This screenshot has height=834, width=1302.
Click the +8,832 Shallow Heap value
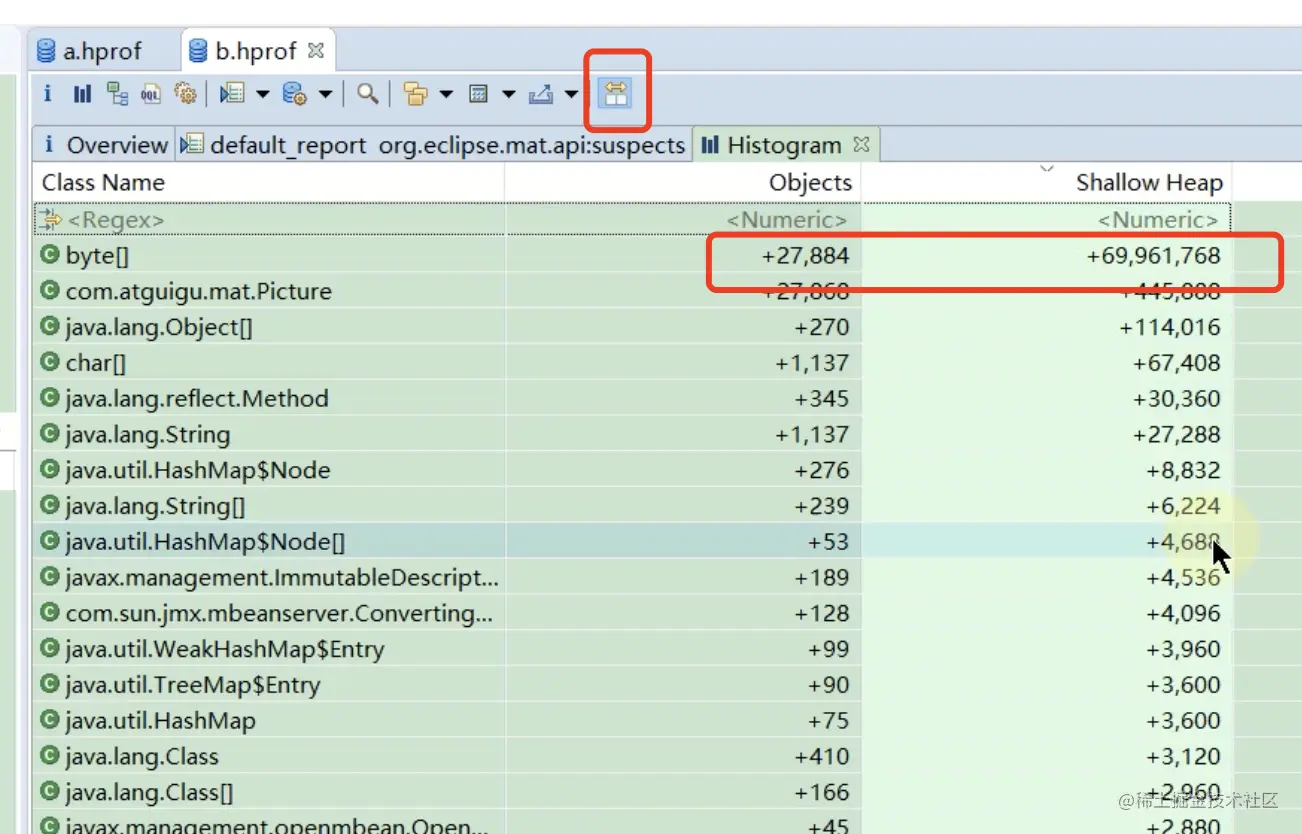click(x=1184, y=470)
